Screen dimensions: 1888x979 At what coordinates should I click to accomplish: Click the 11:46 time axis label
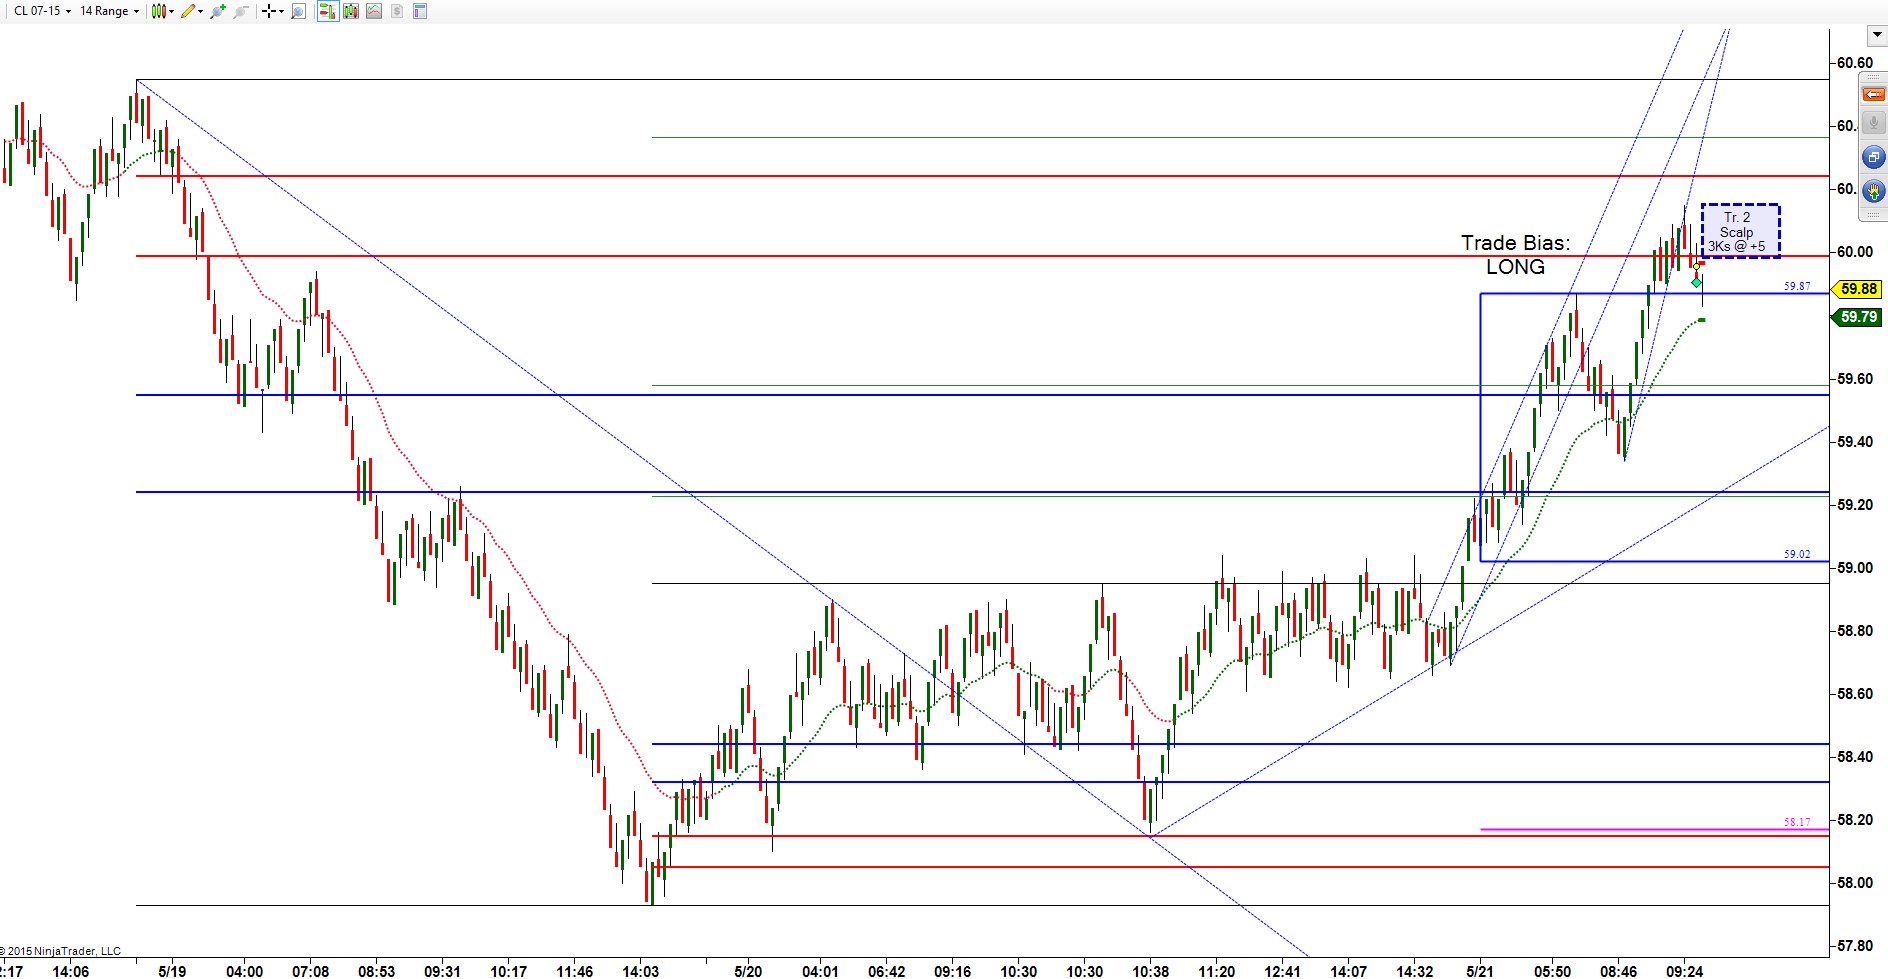(x=574, y=971)
